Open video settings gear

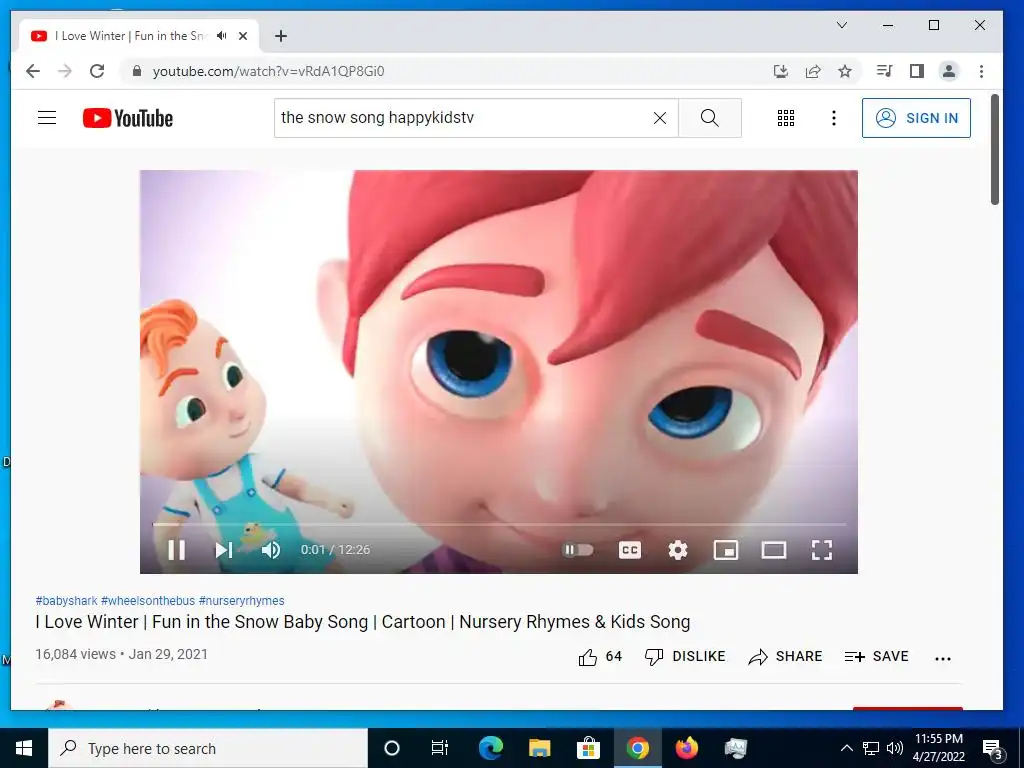point(678,550)
